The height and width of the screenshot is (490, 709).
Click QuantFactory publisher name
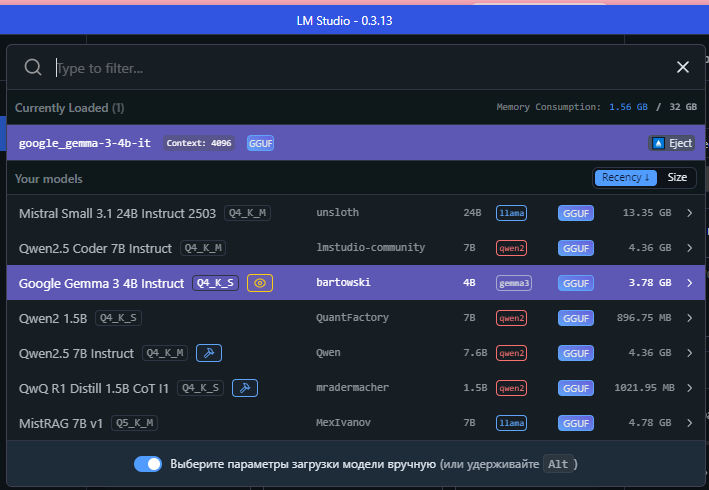click(x=352, y=317)
